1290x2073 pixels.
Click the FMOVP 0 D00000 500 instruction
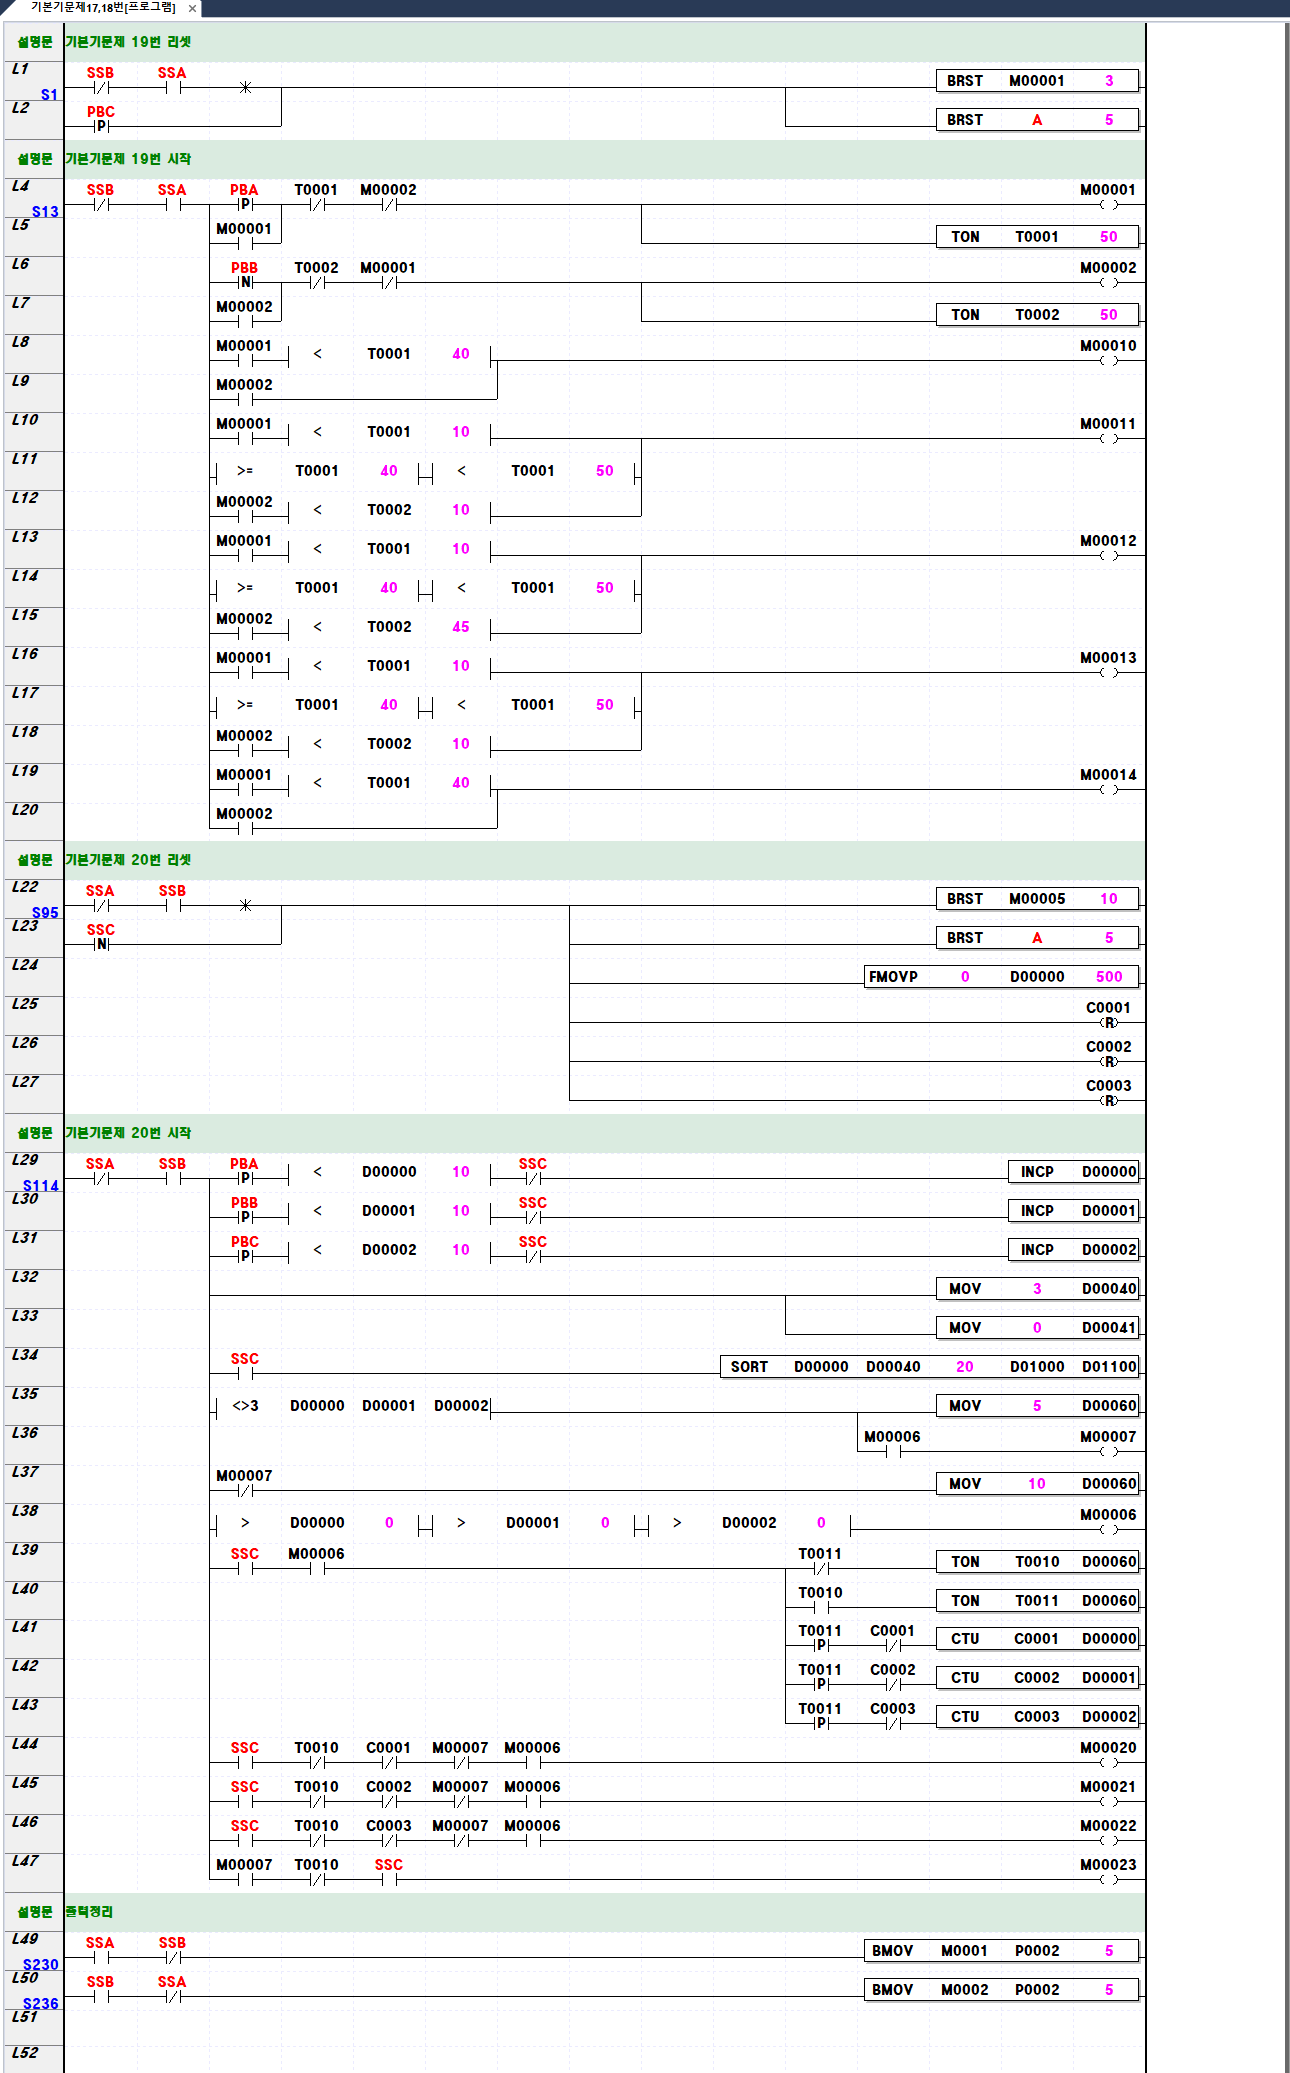pos(1001,977)
